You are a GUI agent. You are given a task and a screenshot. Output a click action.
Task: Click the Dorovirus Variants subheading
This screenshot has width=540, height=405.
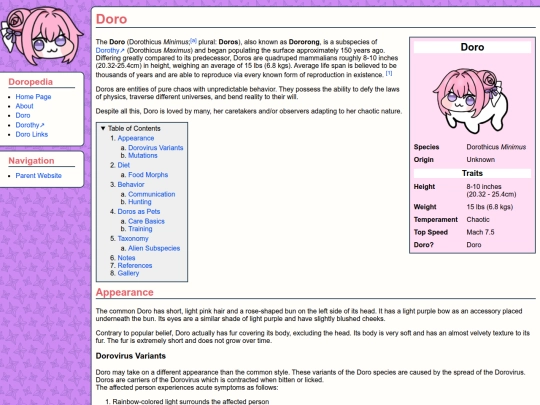tap(131, 356)
